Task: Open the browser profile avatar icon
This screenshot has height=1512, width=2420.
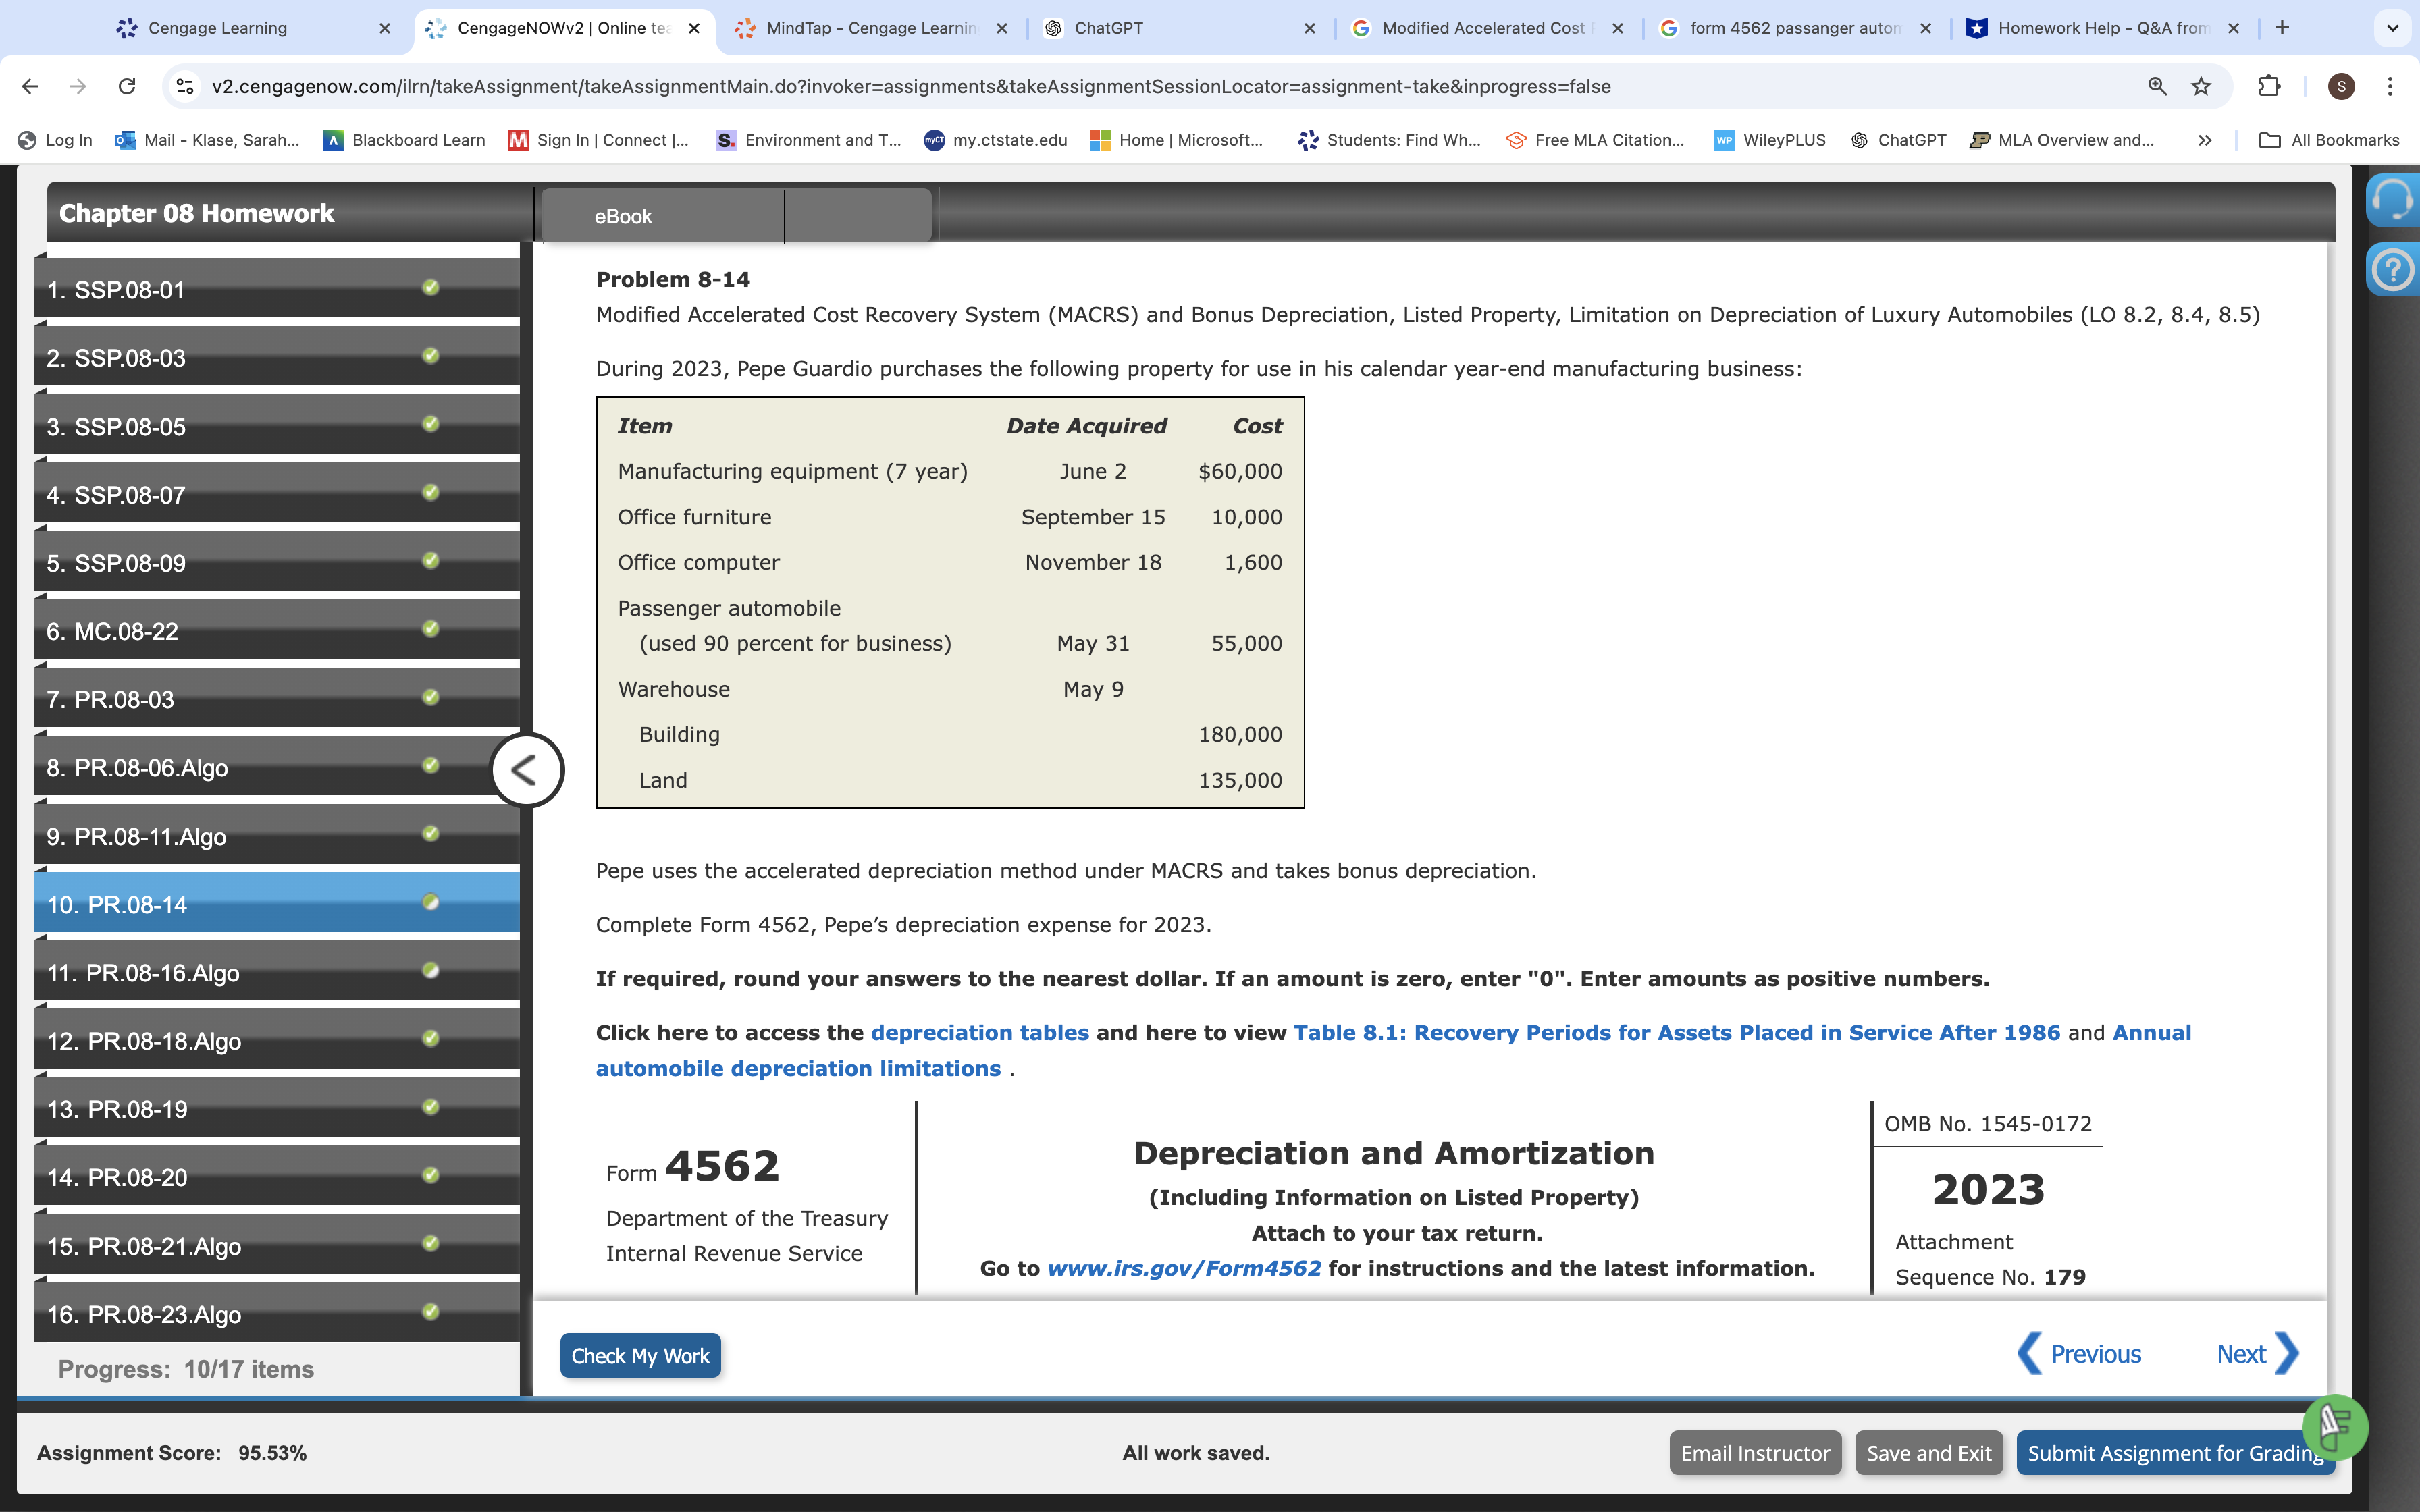Action: [2341, 86]
